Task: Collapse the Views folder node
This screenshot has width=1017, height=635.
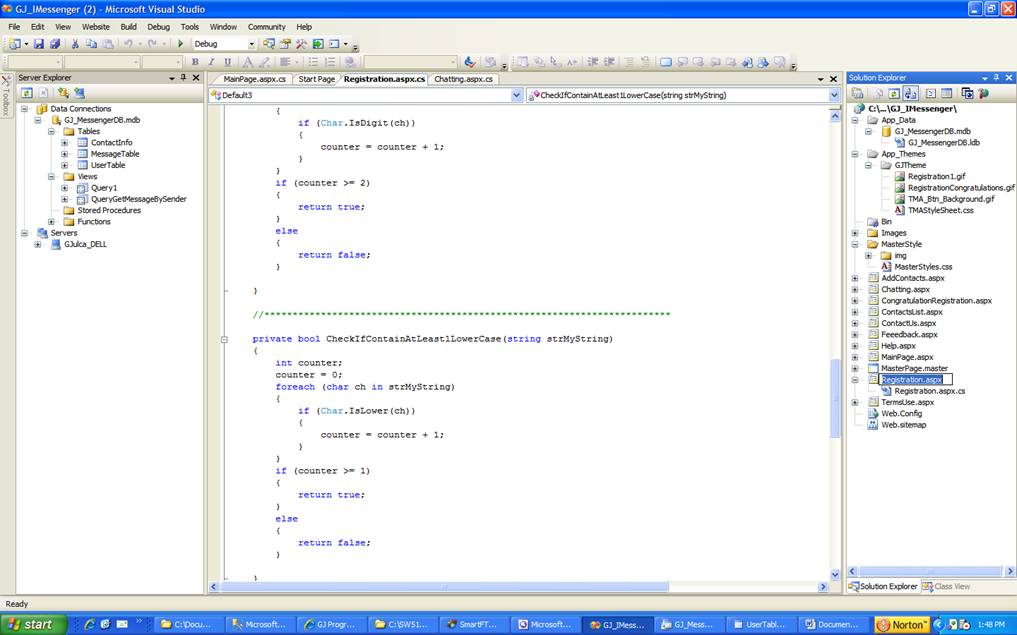Action: tap(52, 176)
